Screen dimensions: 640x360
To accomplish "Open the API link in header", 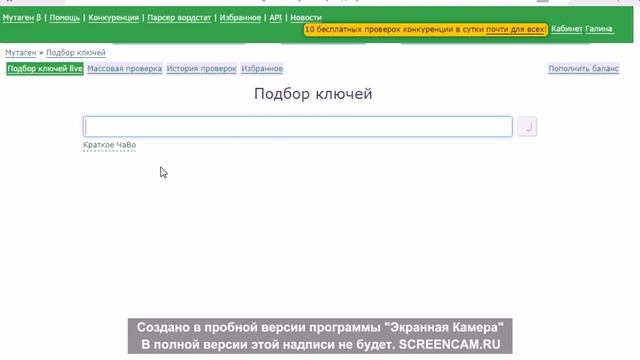I will 276,18.
